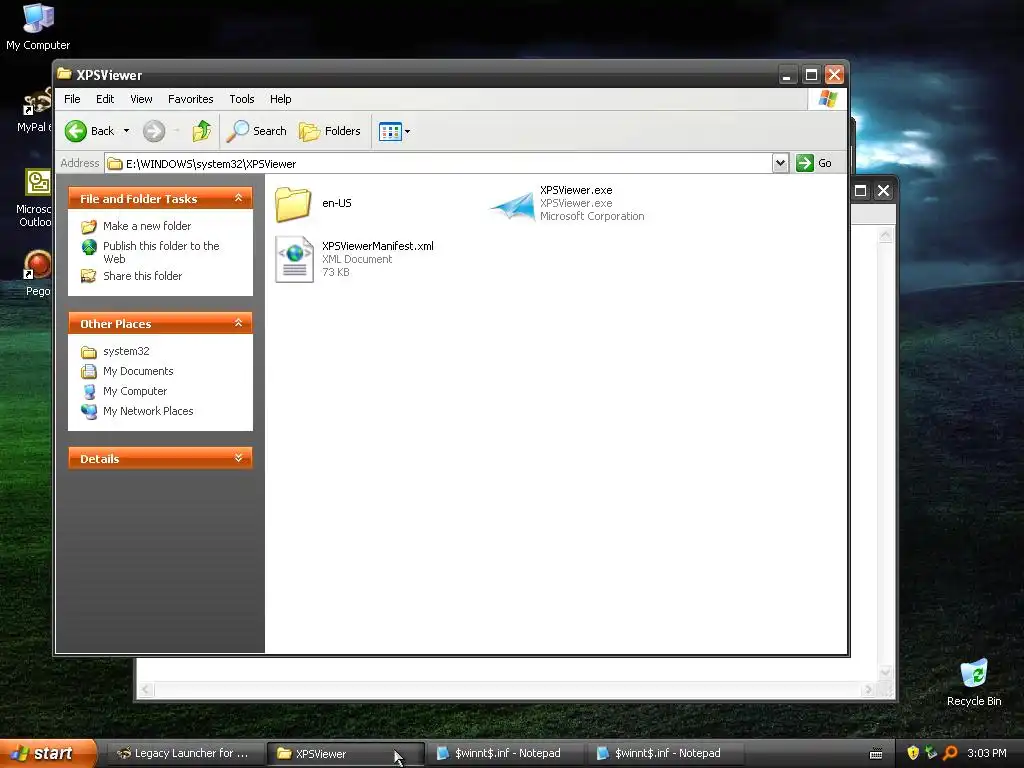1024x768 pixels.
Task: Click the network connection tray icon
Action: 931,753
